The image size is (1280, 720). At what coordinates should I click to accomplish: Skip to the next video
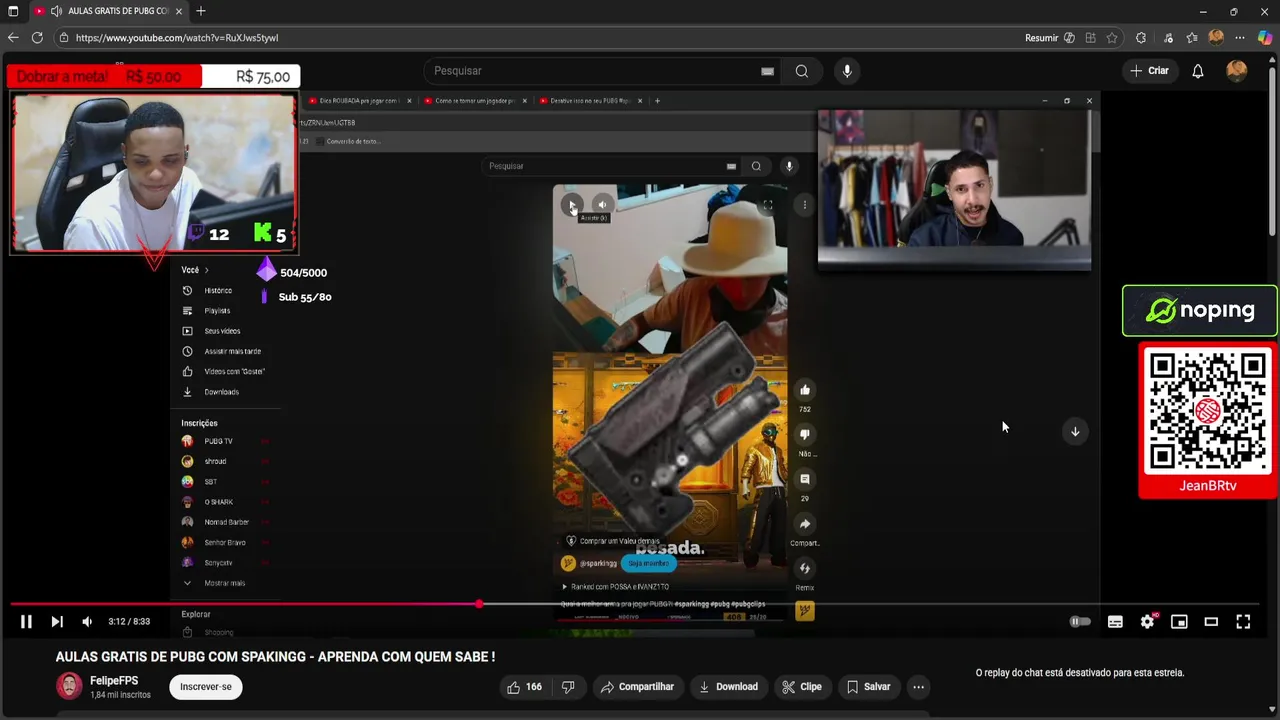pos(57,621)
